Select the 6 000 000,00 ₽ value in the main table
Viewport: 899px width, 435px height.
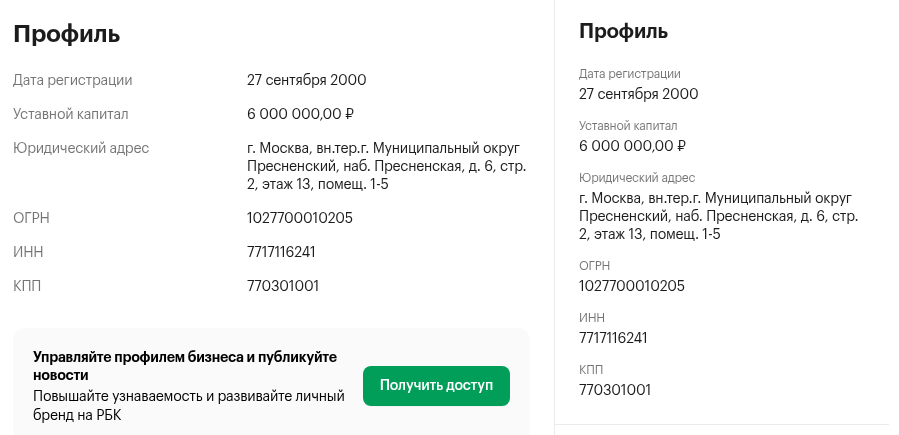pyautogui.click(x=301, y=114)
